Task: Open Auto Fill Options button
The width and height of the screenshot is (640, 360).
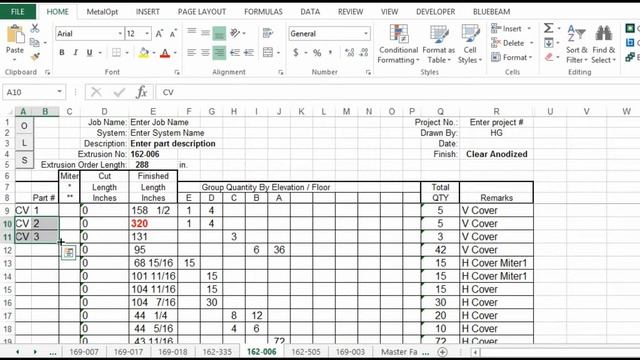Action: [x=69, y=253]
